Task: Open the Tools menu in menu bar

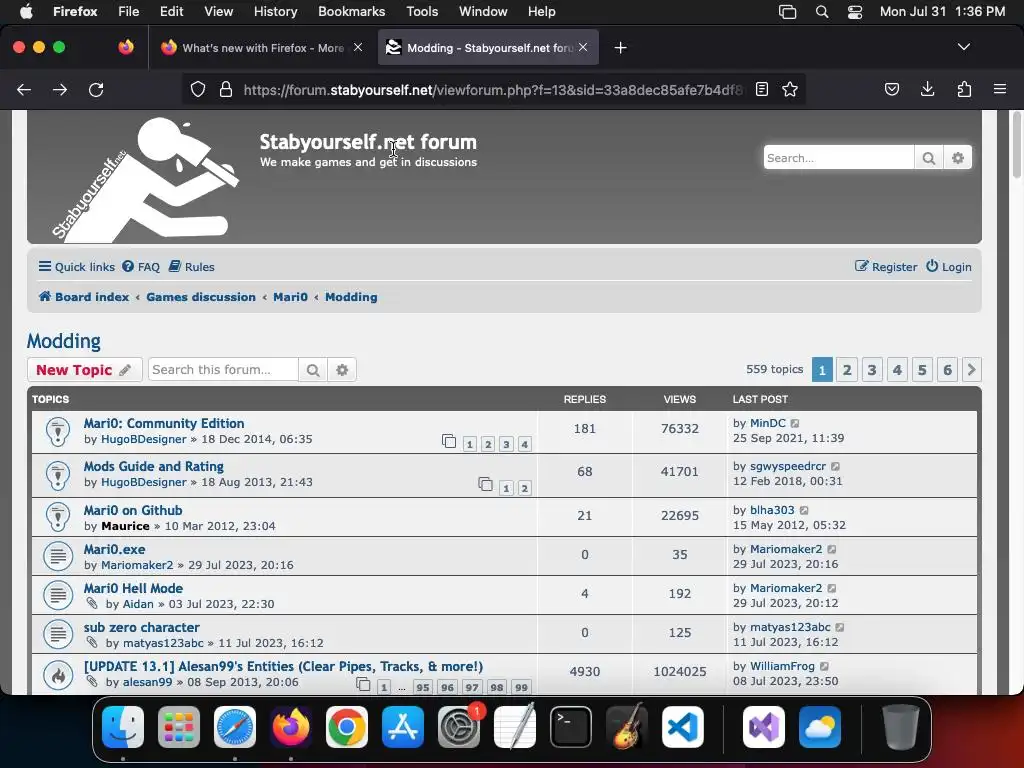Action: tap(422, 11)
